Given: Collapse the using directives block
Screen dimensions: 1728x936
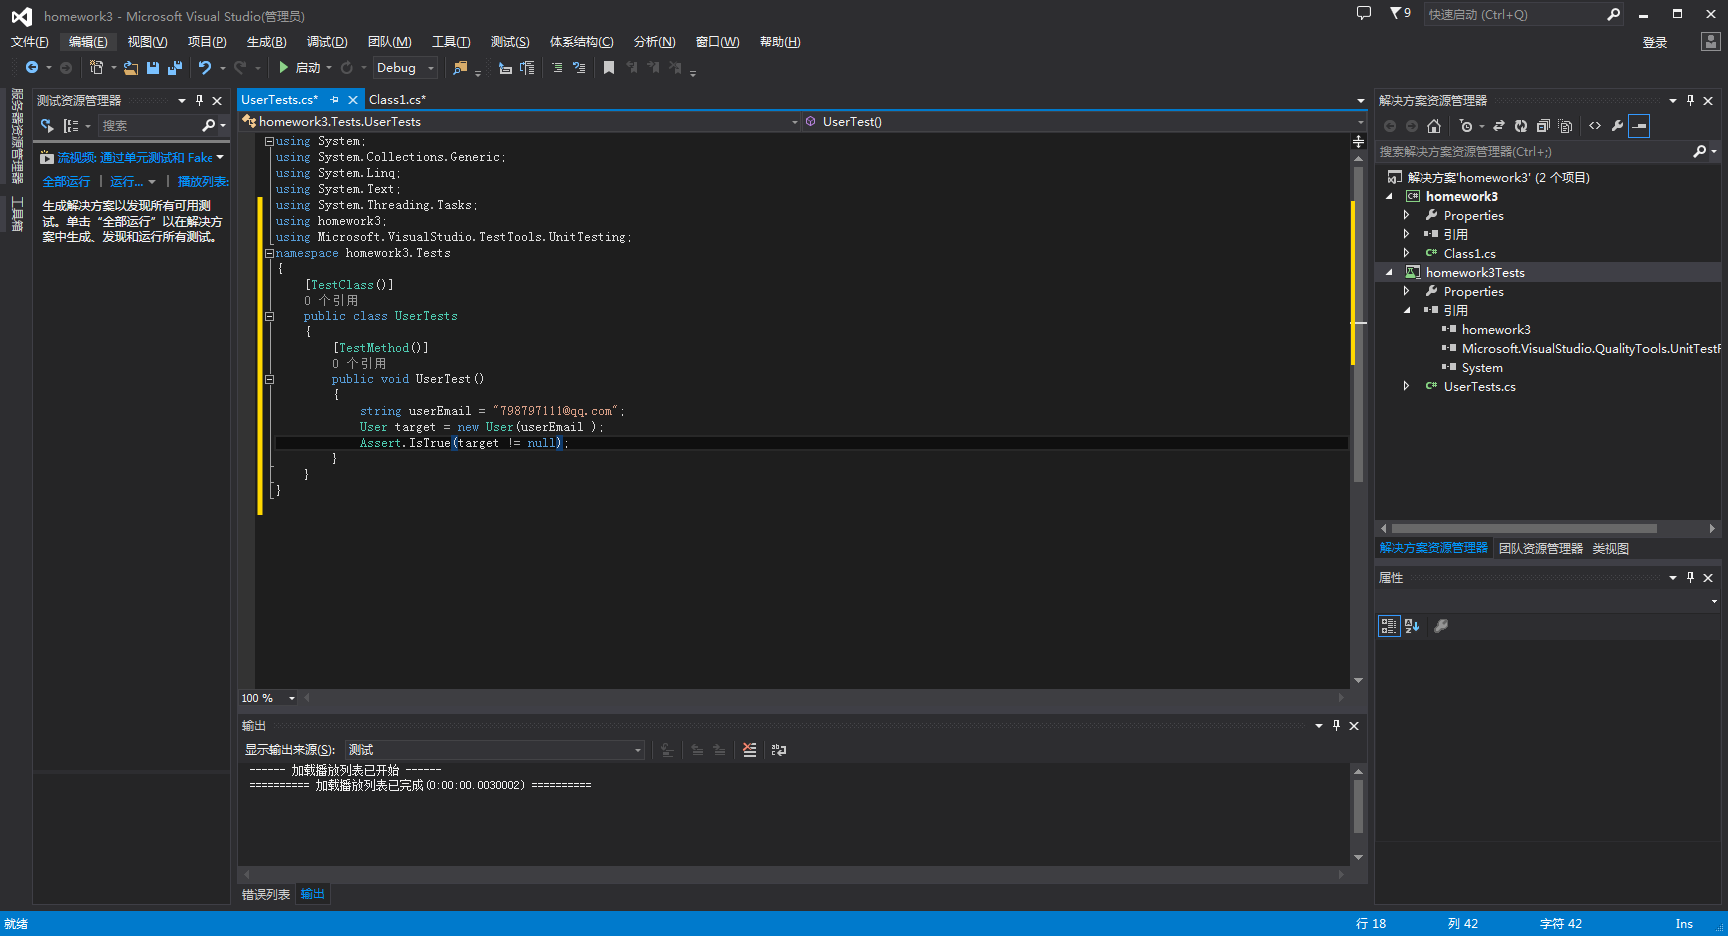Looking at the screenshot, I should [269, 142].
